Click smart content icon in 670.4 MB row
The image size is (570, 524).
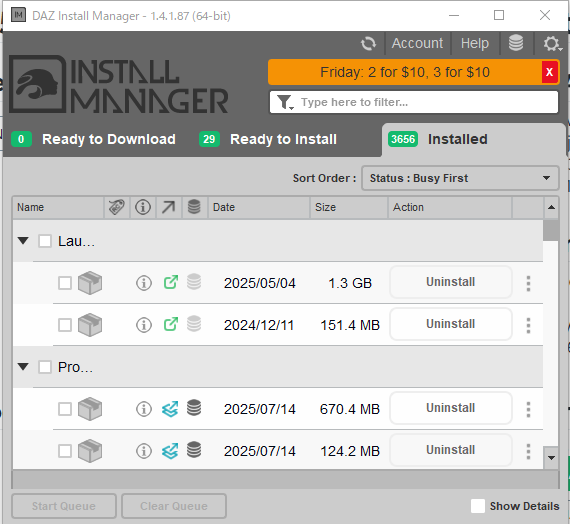point(170,409)
